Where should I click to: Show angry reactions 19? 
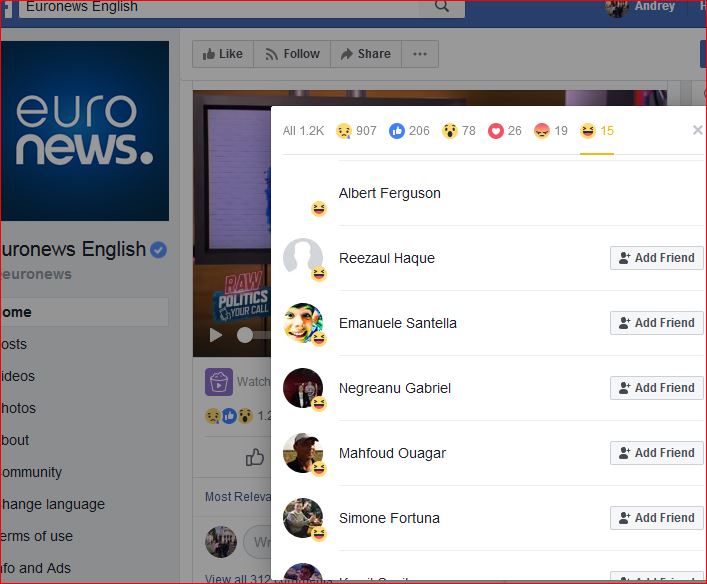pos(551,131)
